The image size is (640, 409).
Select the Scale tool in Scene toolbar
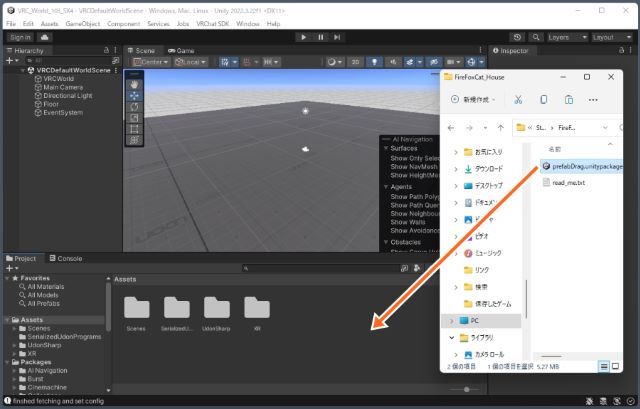(134, 118)
